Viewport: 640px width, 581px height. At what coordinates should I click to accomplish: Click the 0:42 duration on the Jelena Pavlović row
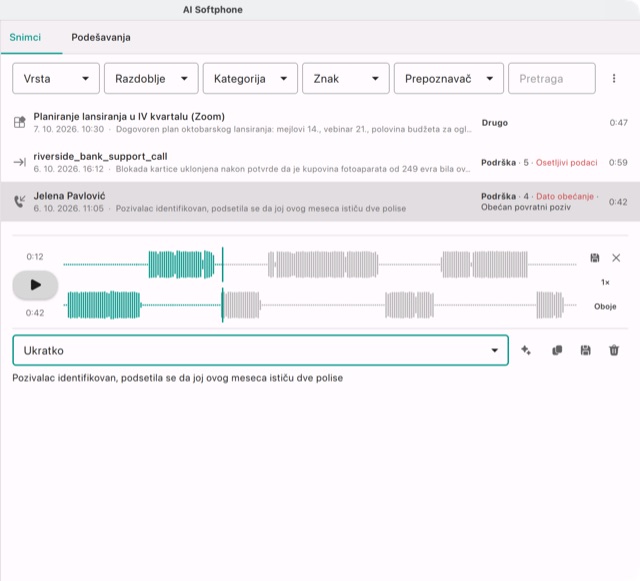[618, 202]
